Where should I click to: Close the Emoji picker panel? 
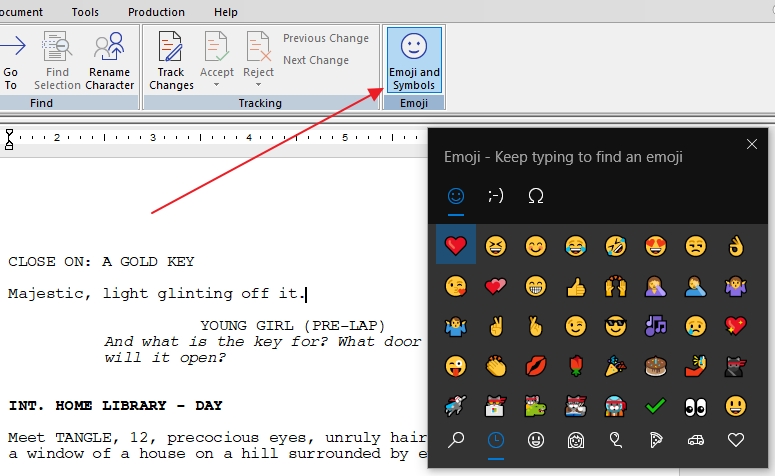pos(752,144)
